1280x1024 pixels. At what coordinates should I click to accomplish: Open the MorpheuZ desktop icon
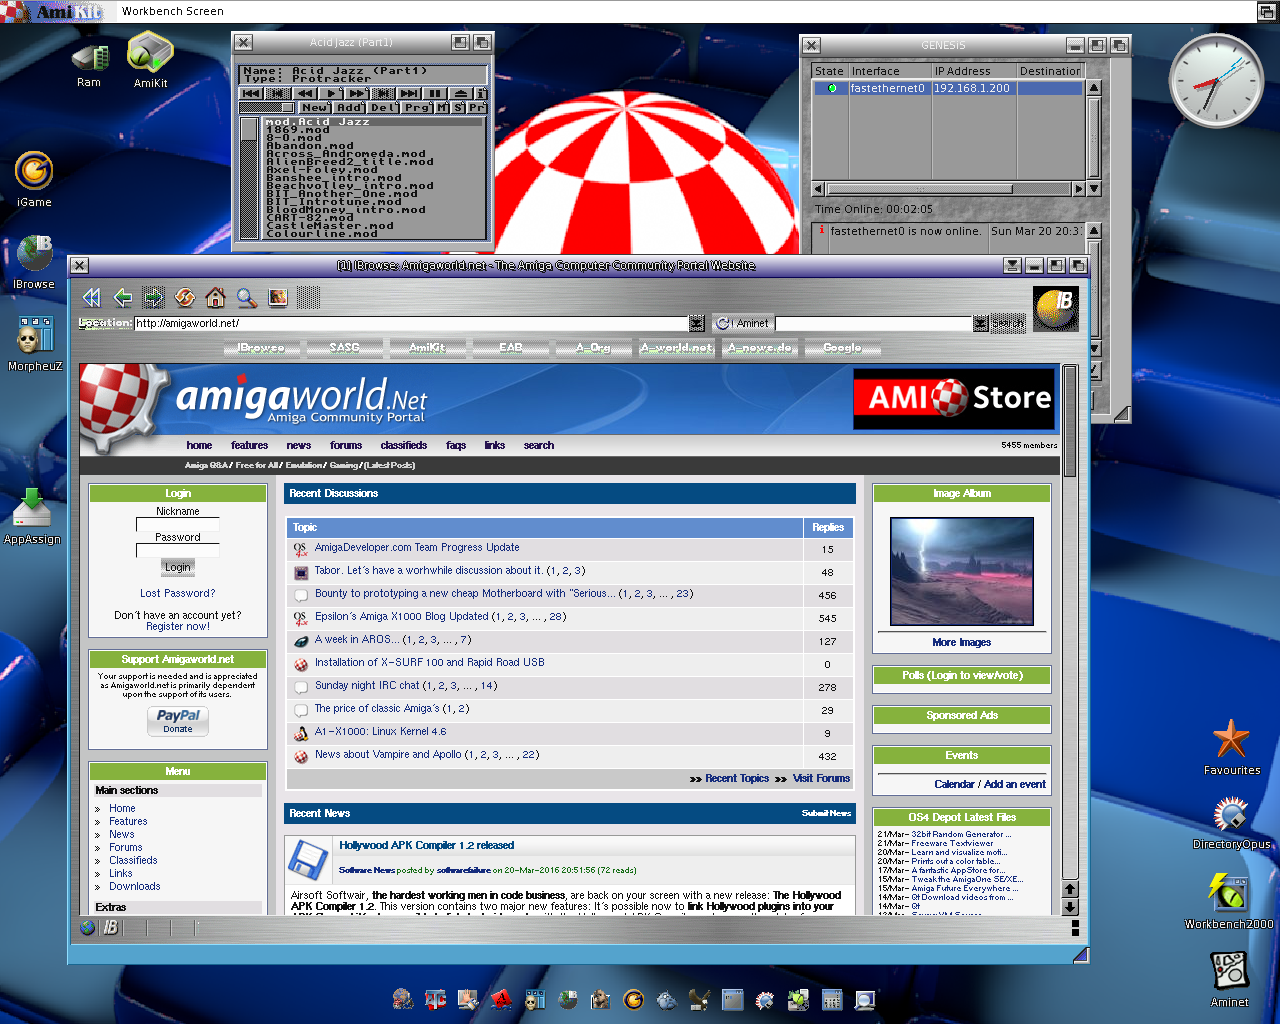35,344
